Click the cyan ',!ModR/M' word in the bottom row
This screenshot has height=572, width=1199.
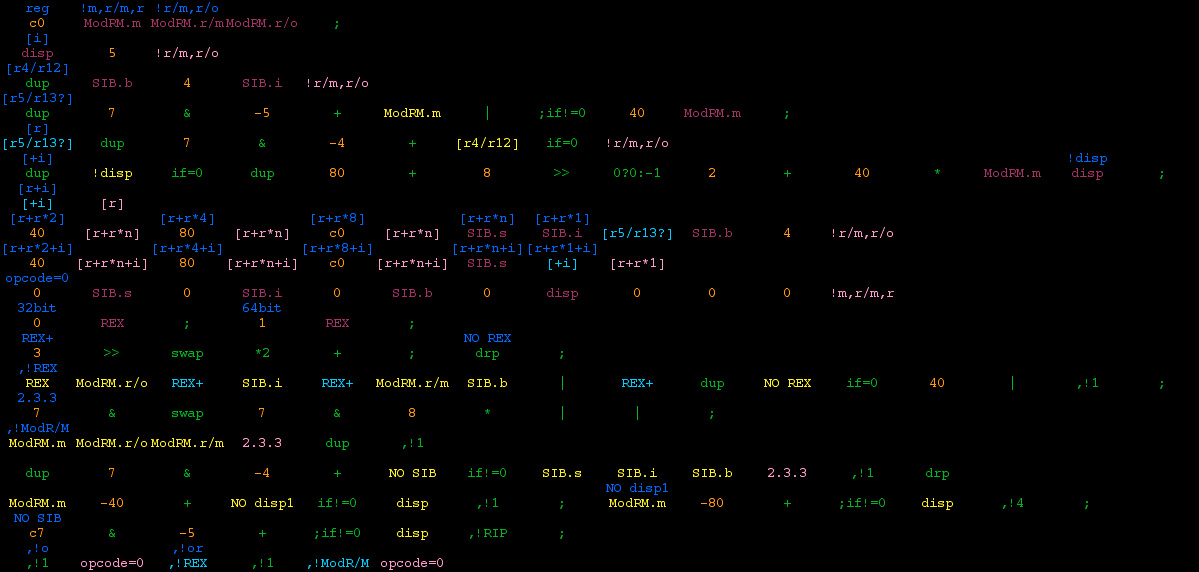tap(336, 564)
